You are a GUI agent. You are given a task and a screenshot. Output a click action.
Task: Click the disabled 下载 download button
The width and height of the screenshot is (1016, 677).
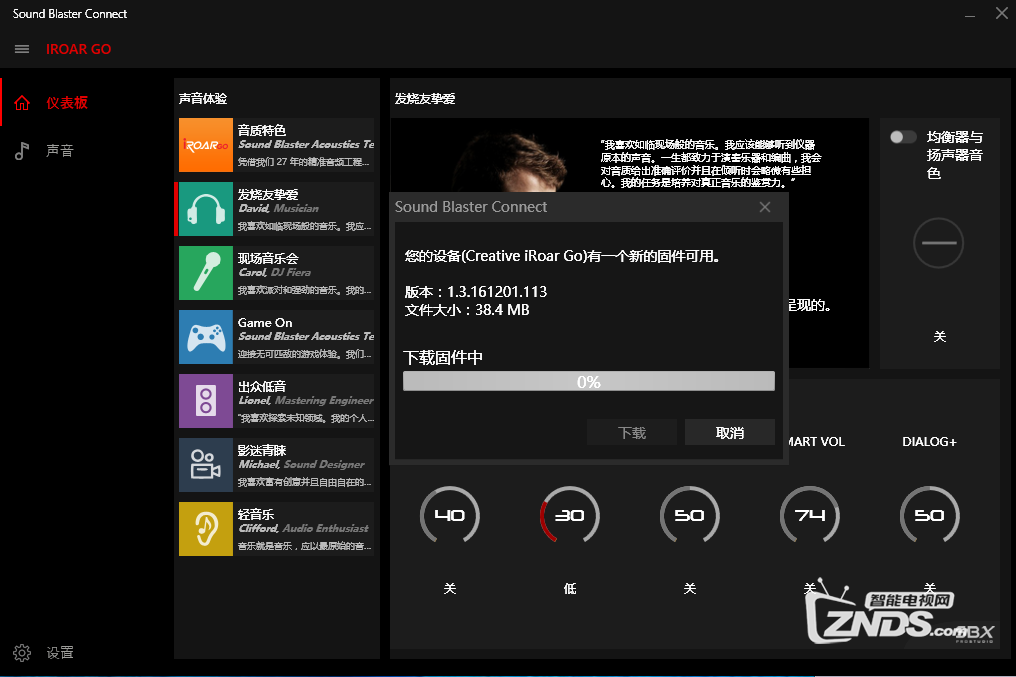click(x=632, y=432)
